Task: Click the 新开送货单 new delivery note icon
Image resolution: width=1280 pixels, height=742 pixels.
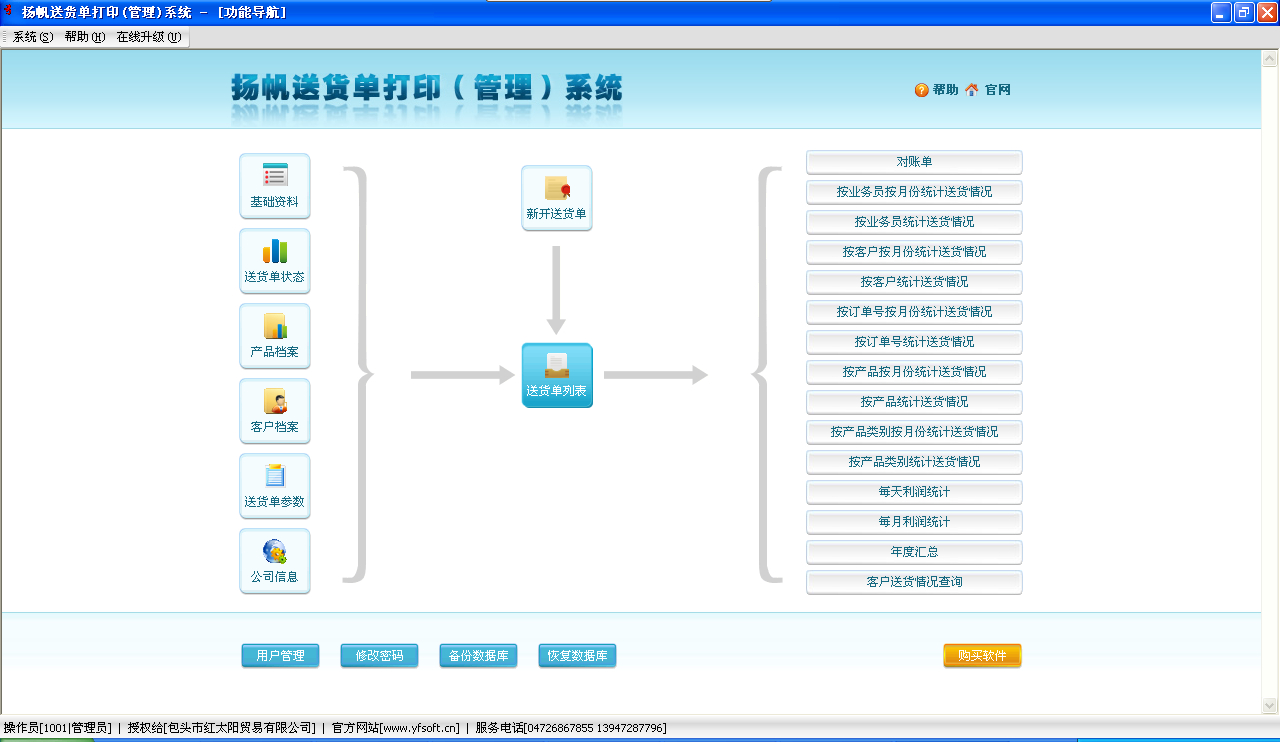Action: coord(557,198)
